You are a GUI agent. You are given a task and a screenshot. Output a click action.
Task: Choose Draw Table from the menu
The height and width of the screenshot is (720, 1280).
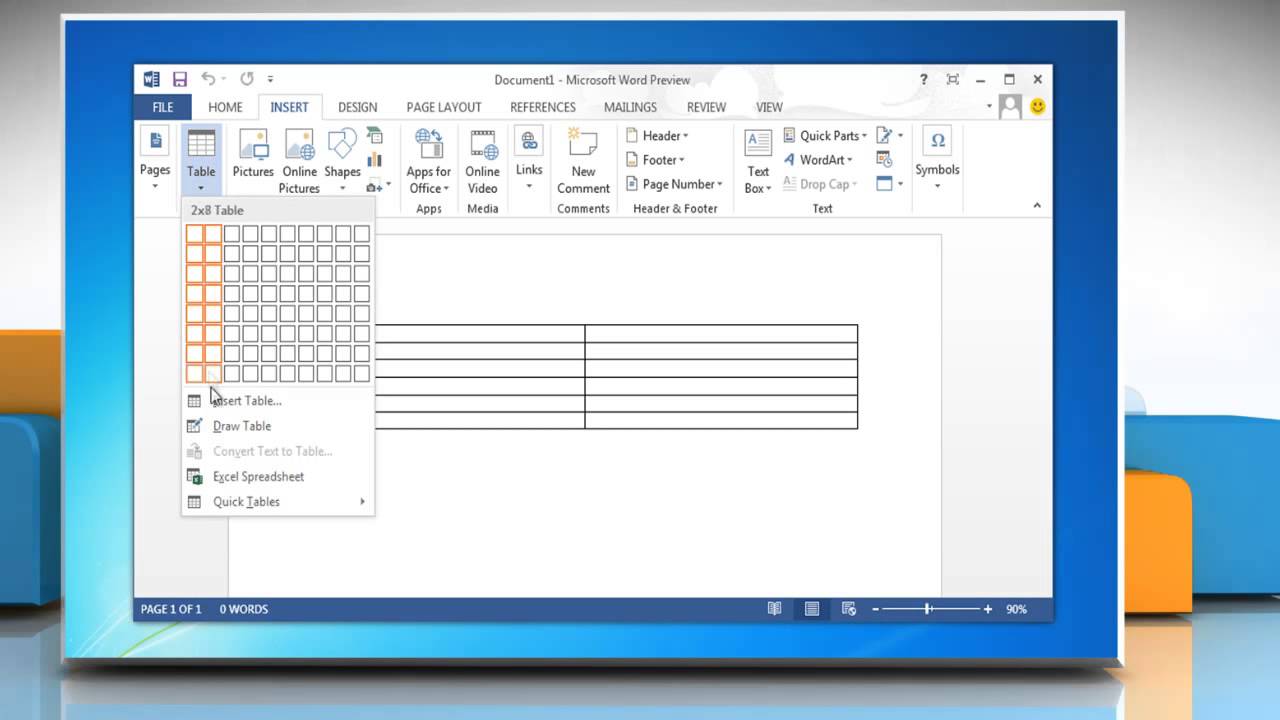pos(278,426)
